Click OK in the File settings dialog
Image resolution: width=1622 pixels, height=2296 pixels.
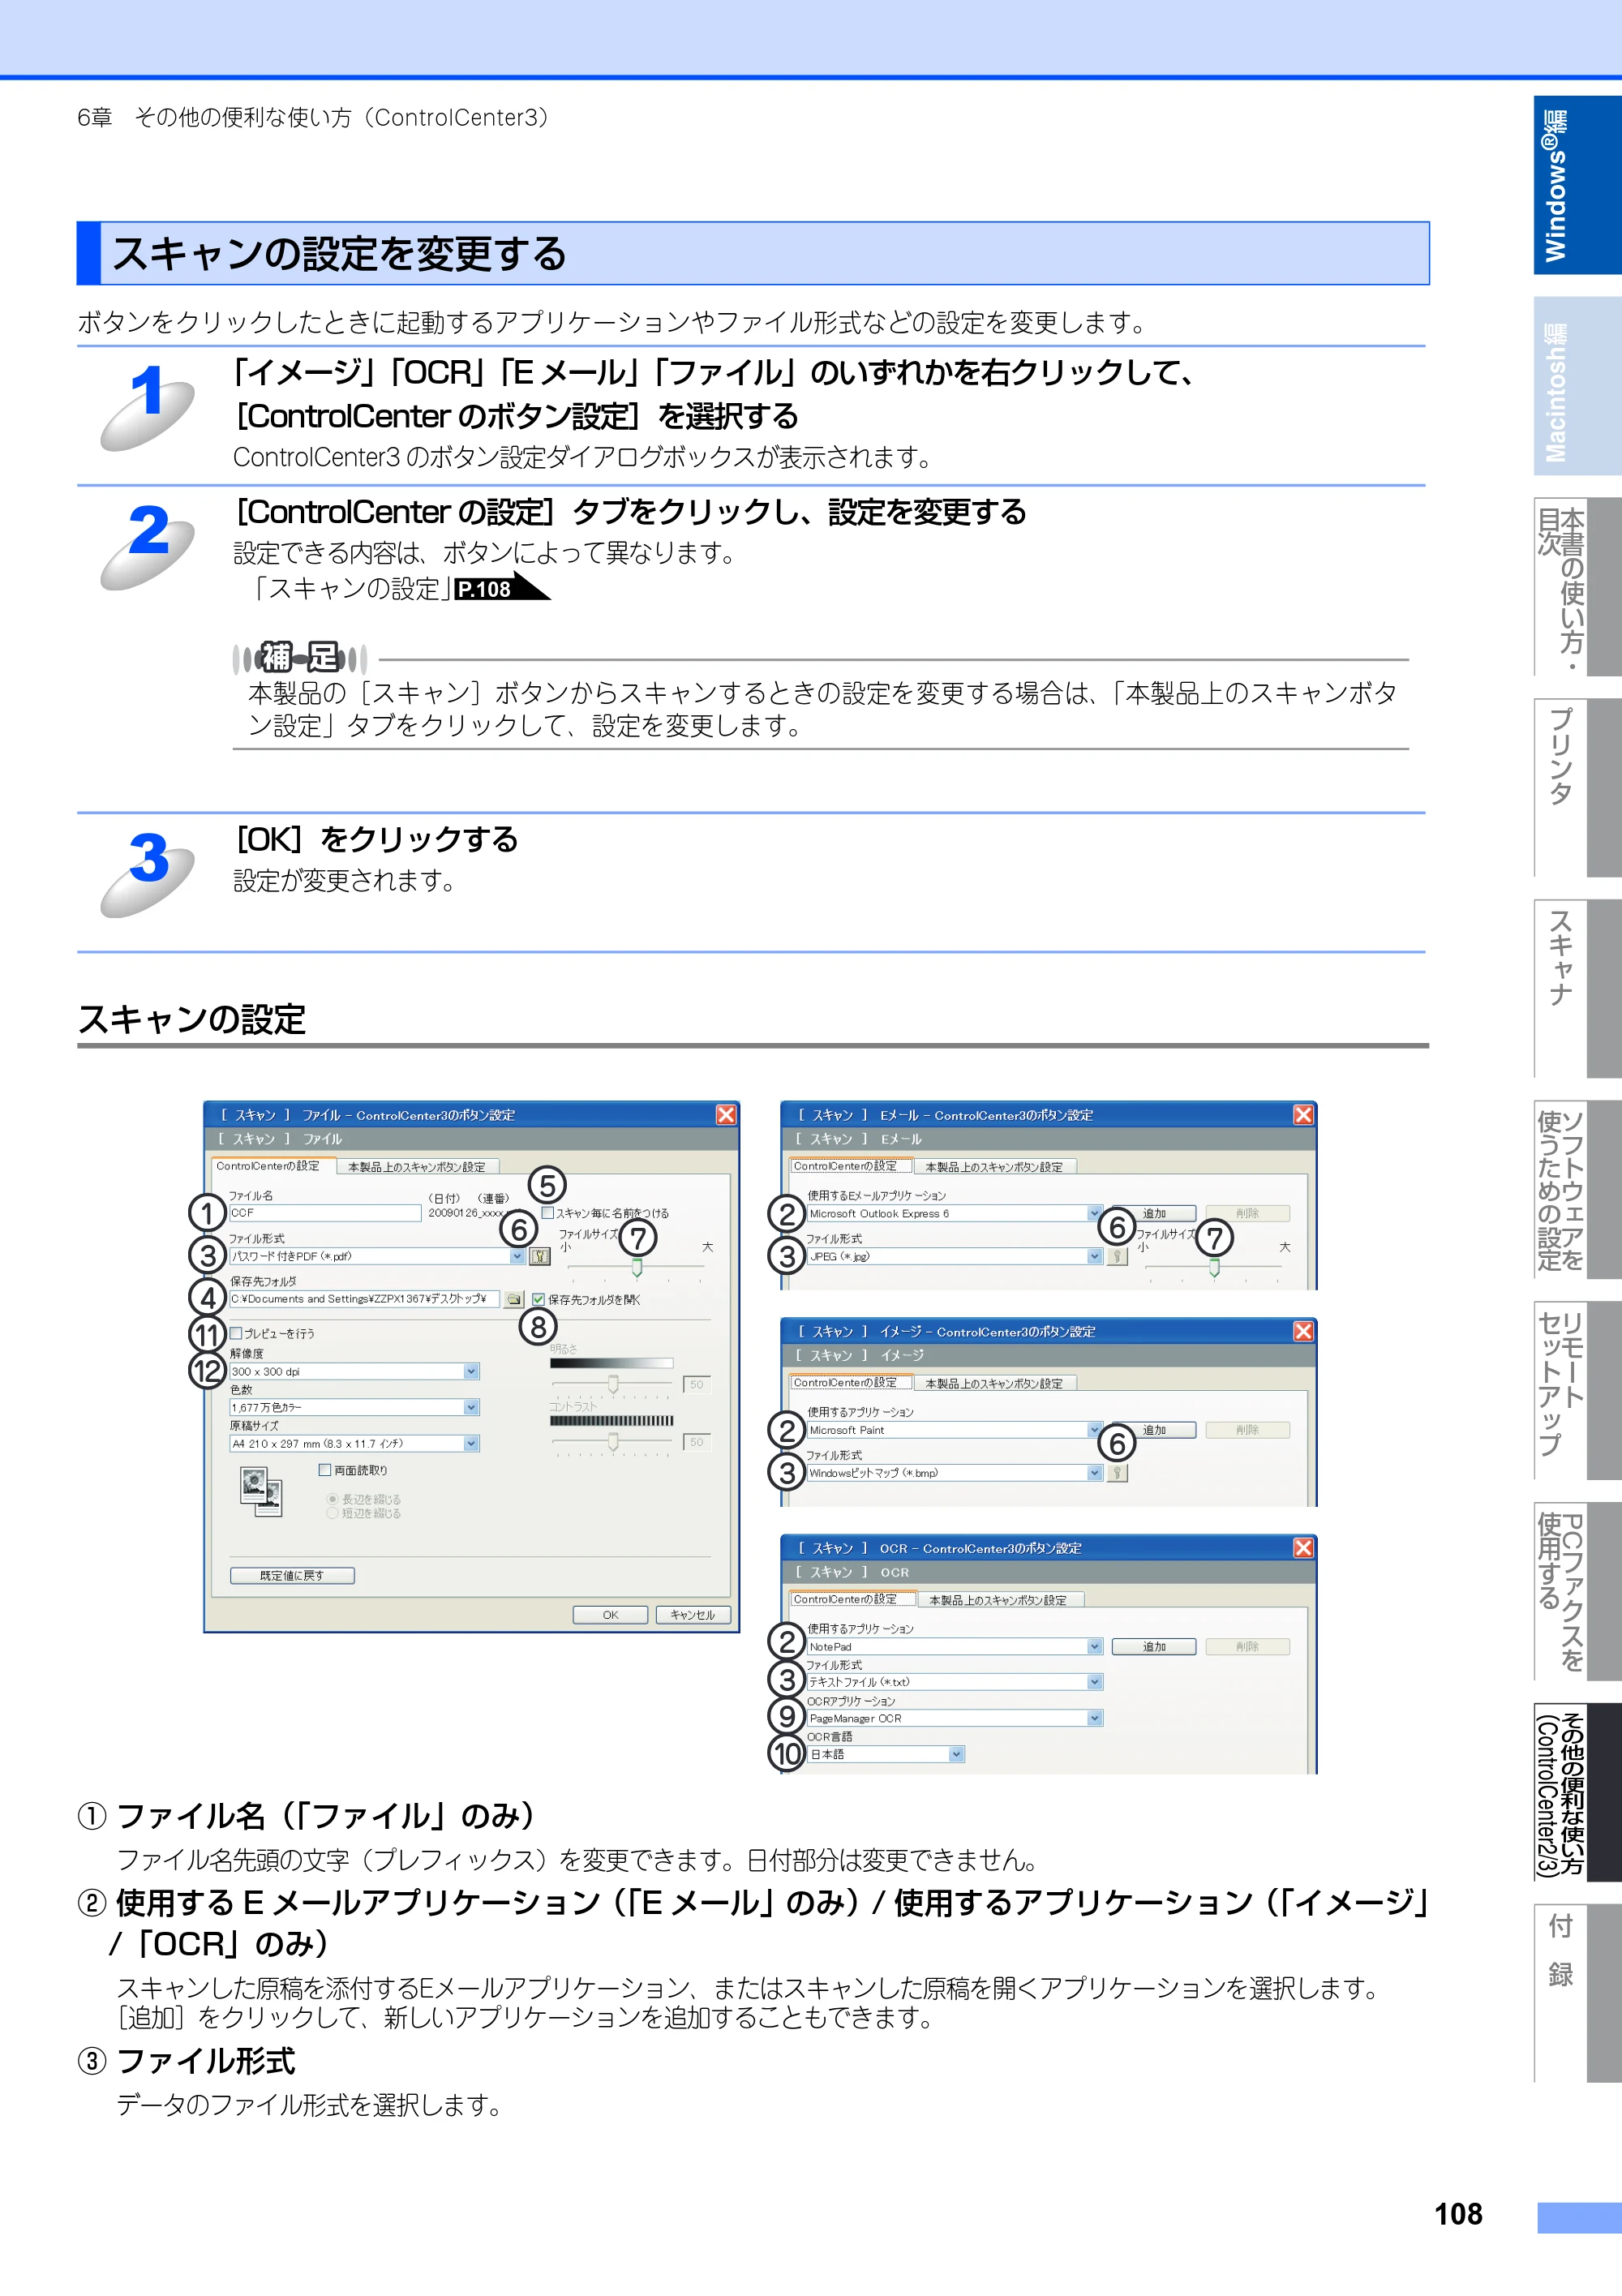[610, 1615]
